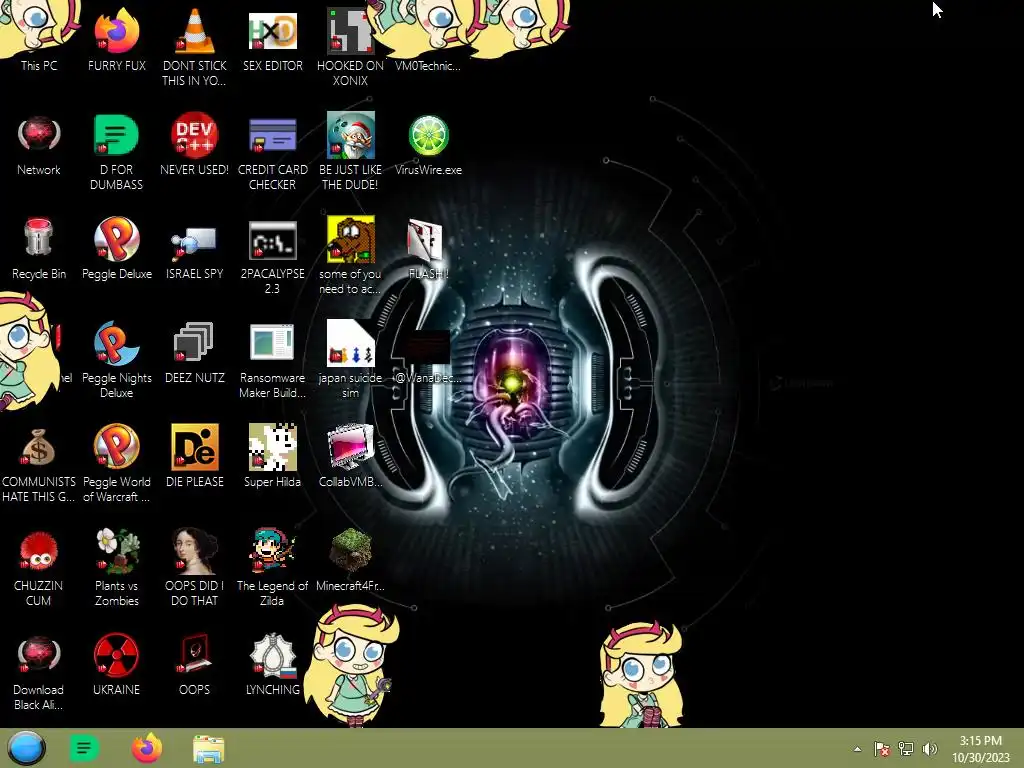
Task: Open the Super Hilda game icon
Action: [273, 447]
